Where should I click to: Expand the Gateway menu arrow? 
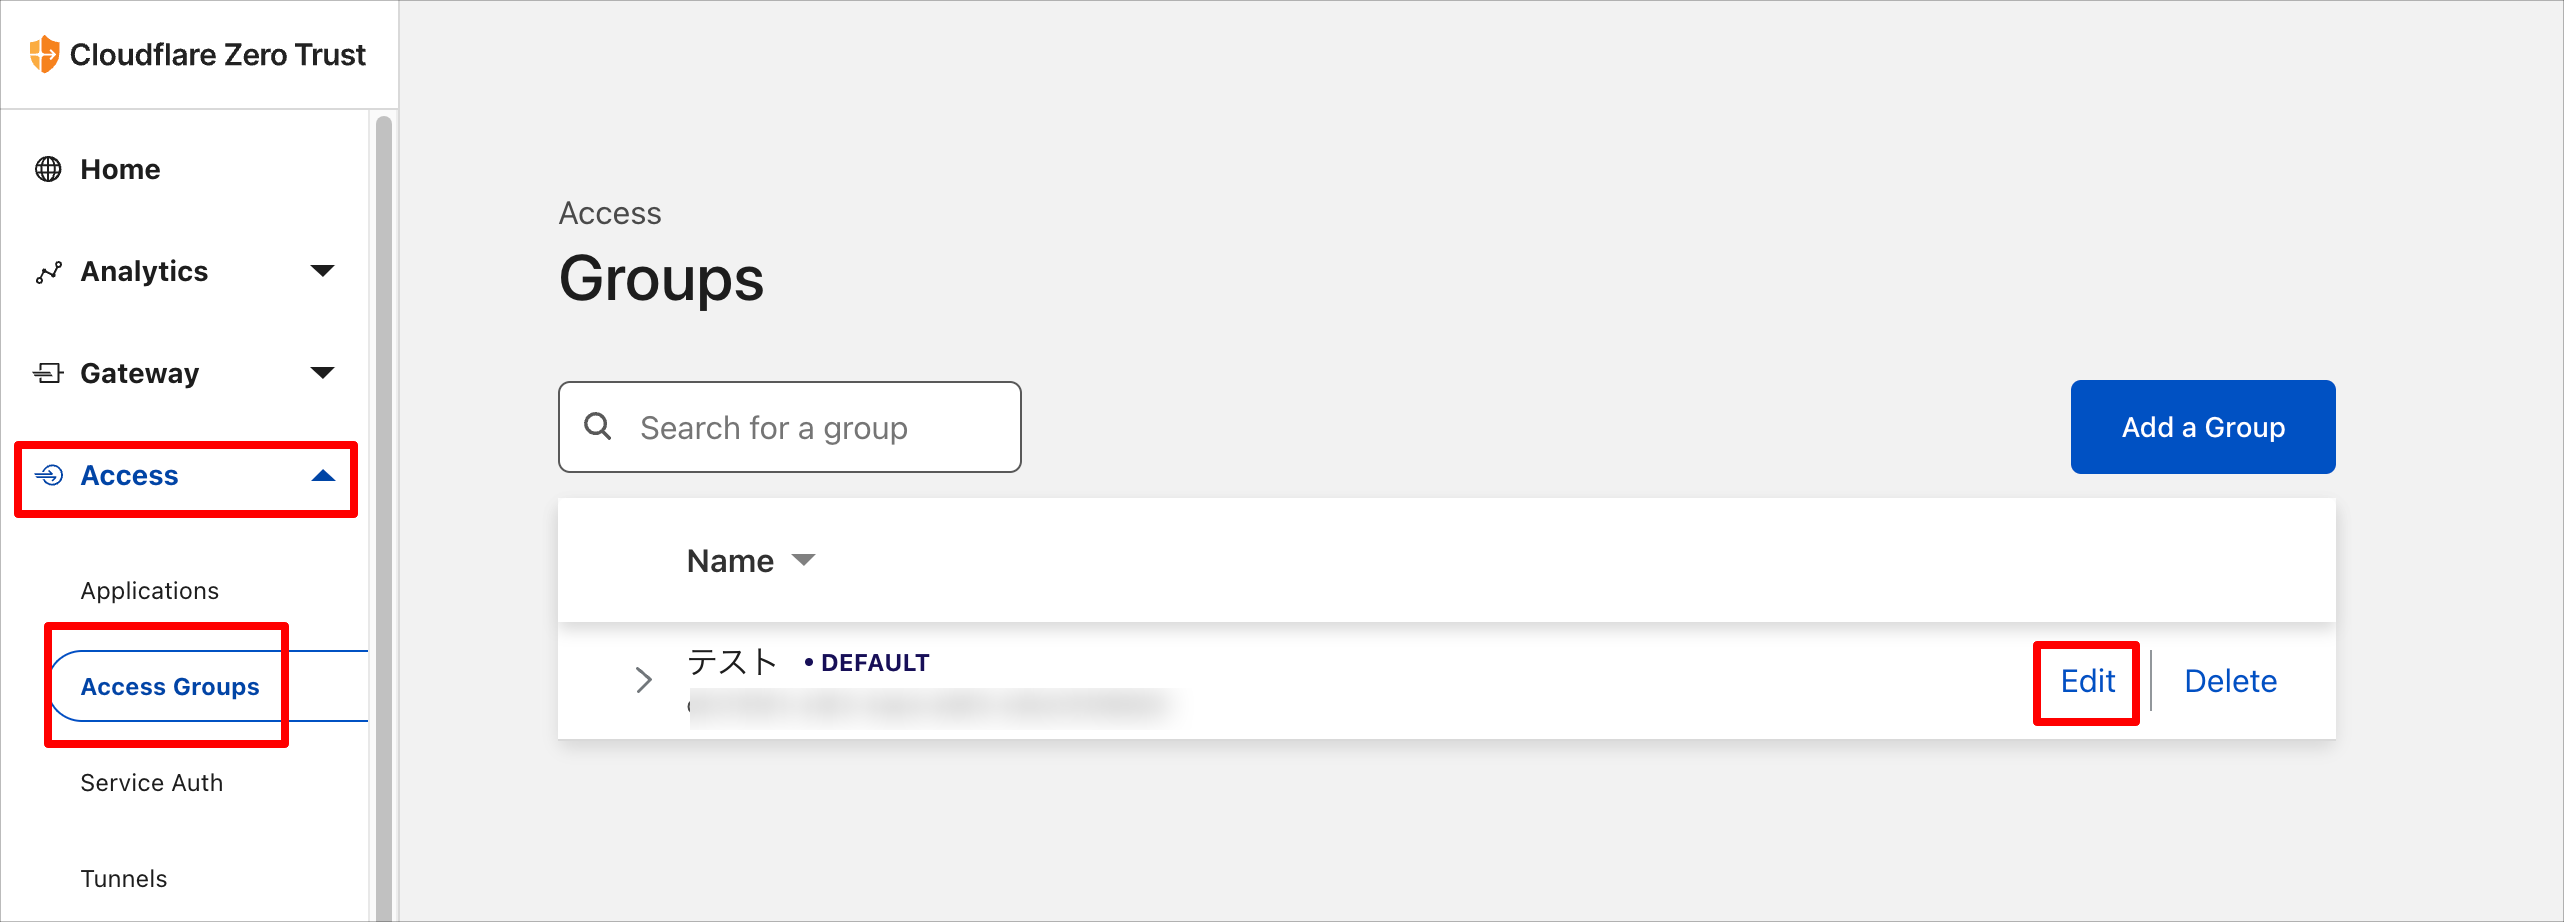click(x=322, y=373)
